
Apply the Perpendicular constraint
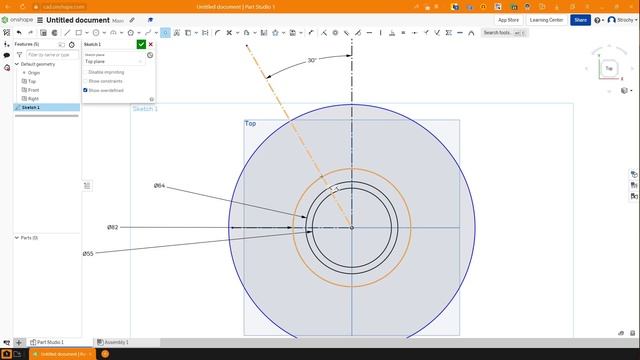tap(392, 33)
